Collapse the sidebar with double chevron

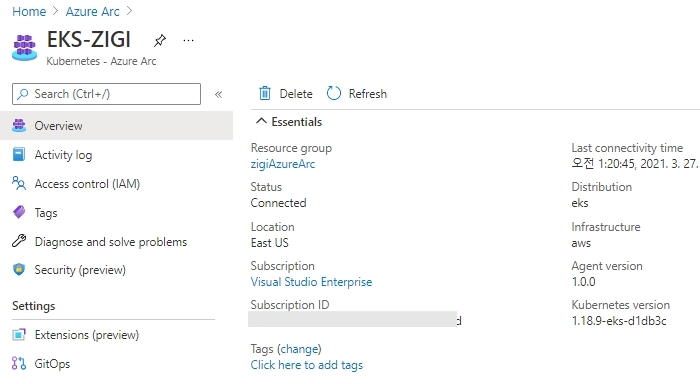pyautogui.click(x=218, y=94)
